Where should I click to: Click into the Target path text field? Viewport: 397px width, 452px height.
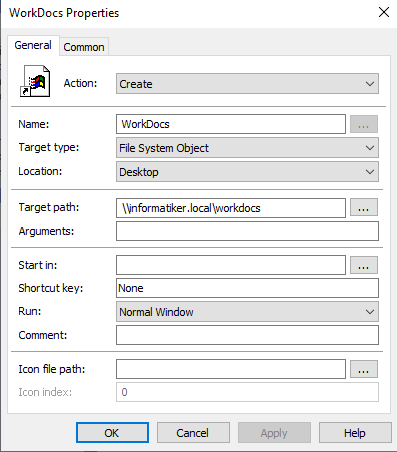(x=231, y=208)
